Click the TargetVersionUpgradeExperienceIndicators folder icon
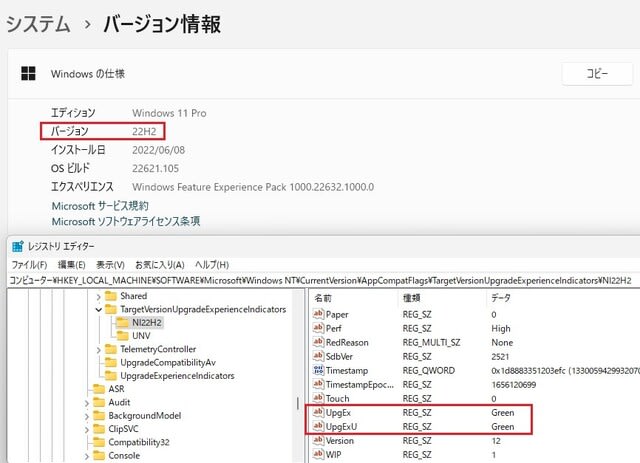This screenshot has width=640, height=463. [111, 309]
